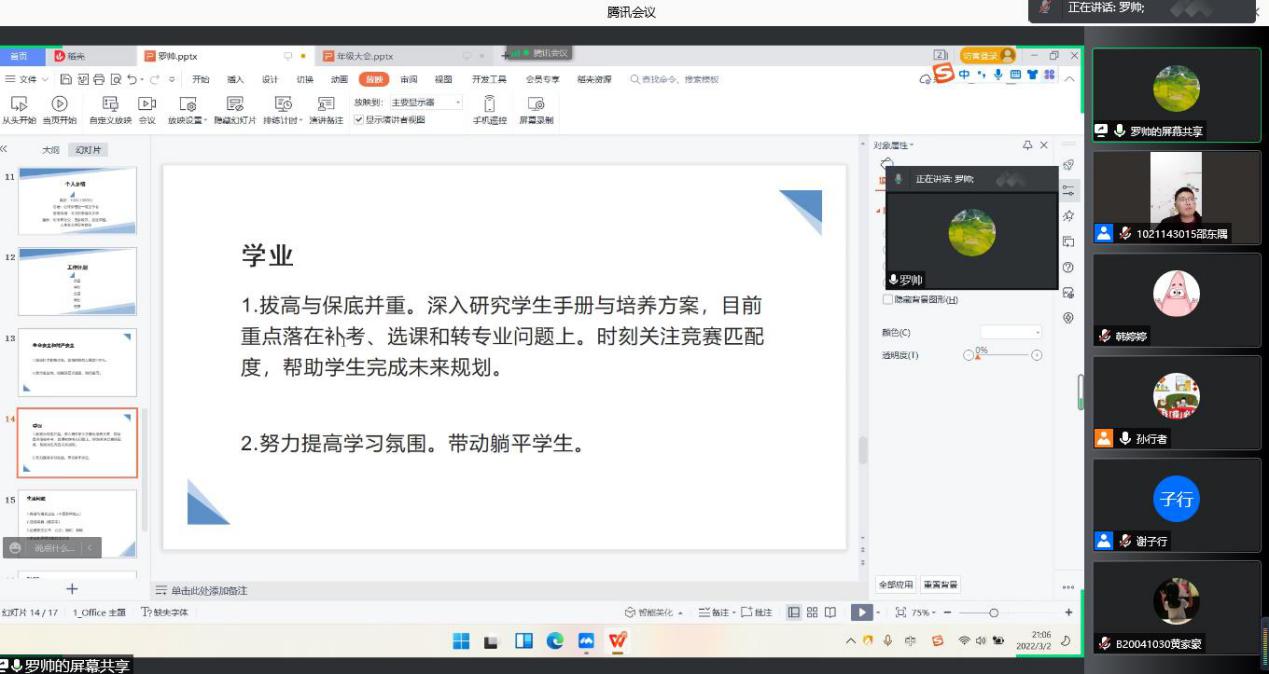
Task: Start 屏幕录制 screen recording
Action: pos(535,104)
